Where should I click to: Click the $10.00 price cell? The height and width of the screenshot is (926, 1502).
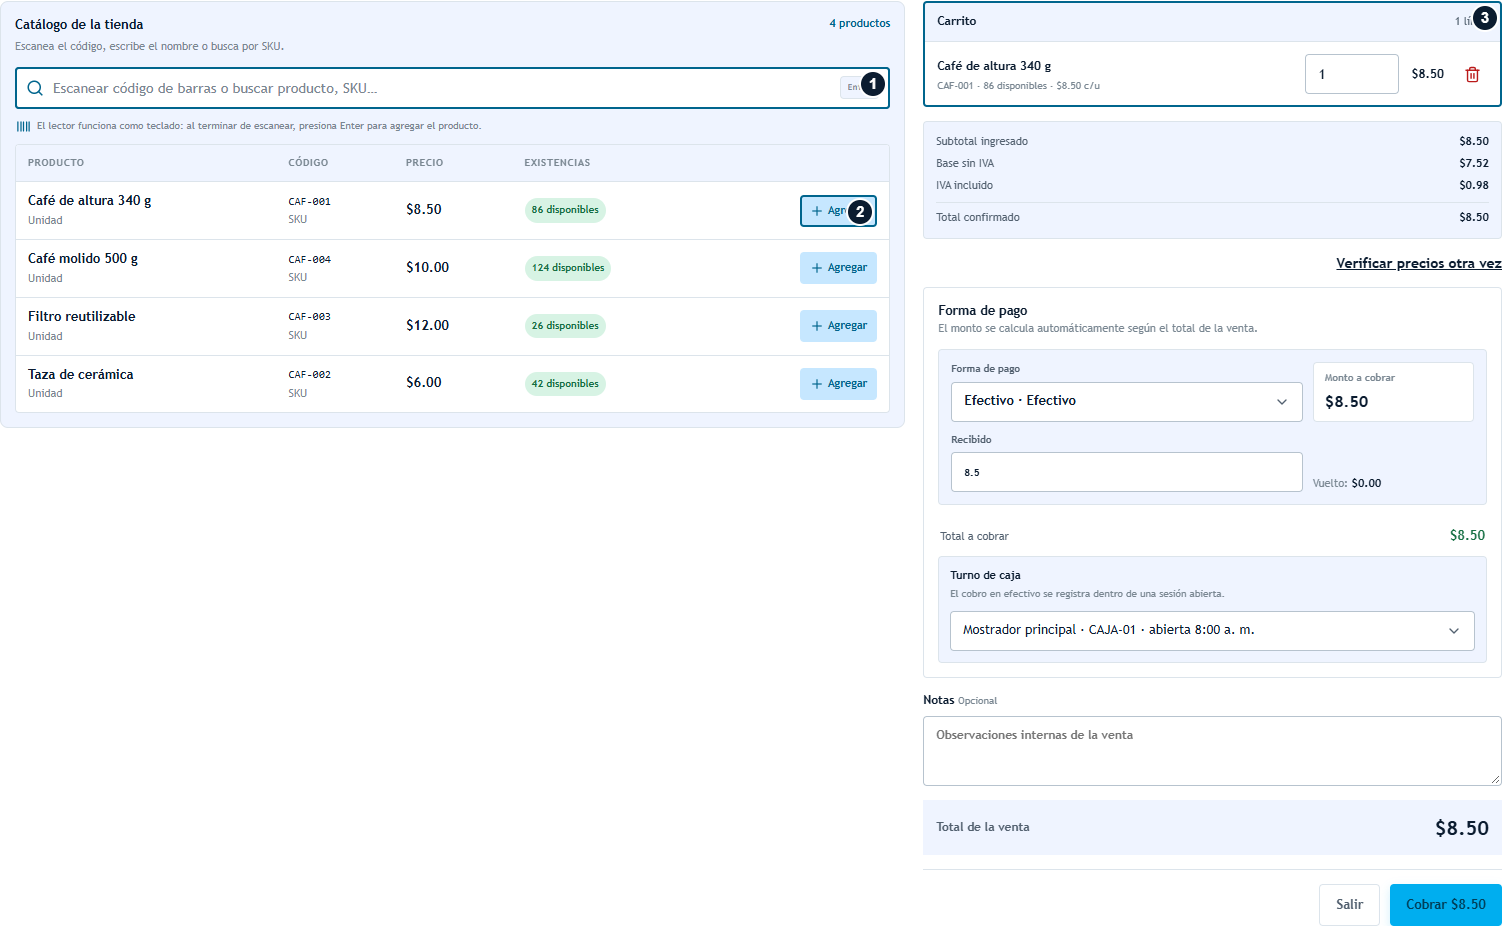(427, 267)
